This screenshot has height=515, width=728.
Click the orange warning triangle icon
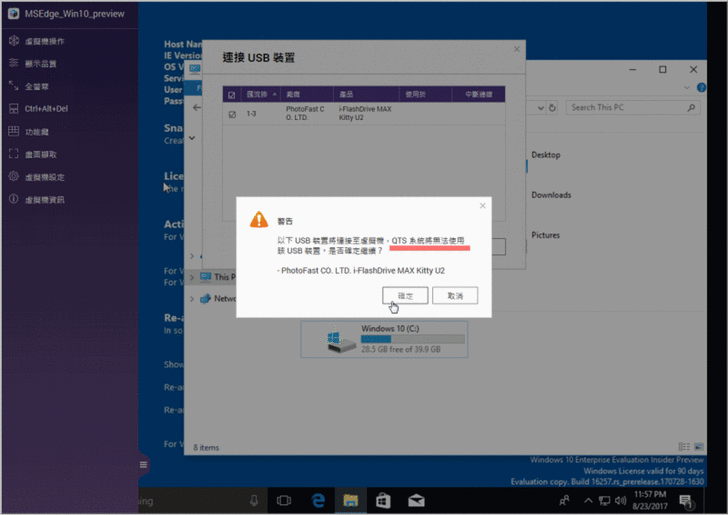[x=259, y=220]
